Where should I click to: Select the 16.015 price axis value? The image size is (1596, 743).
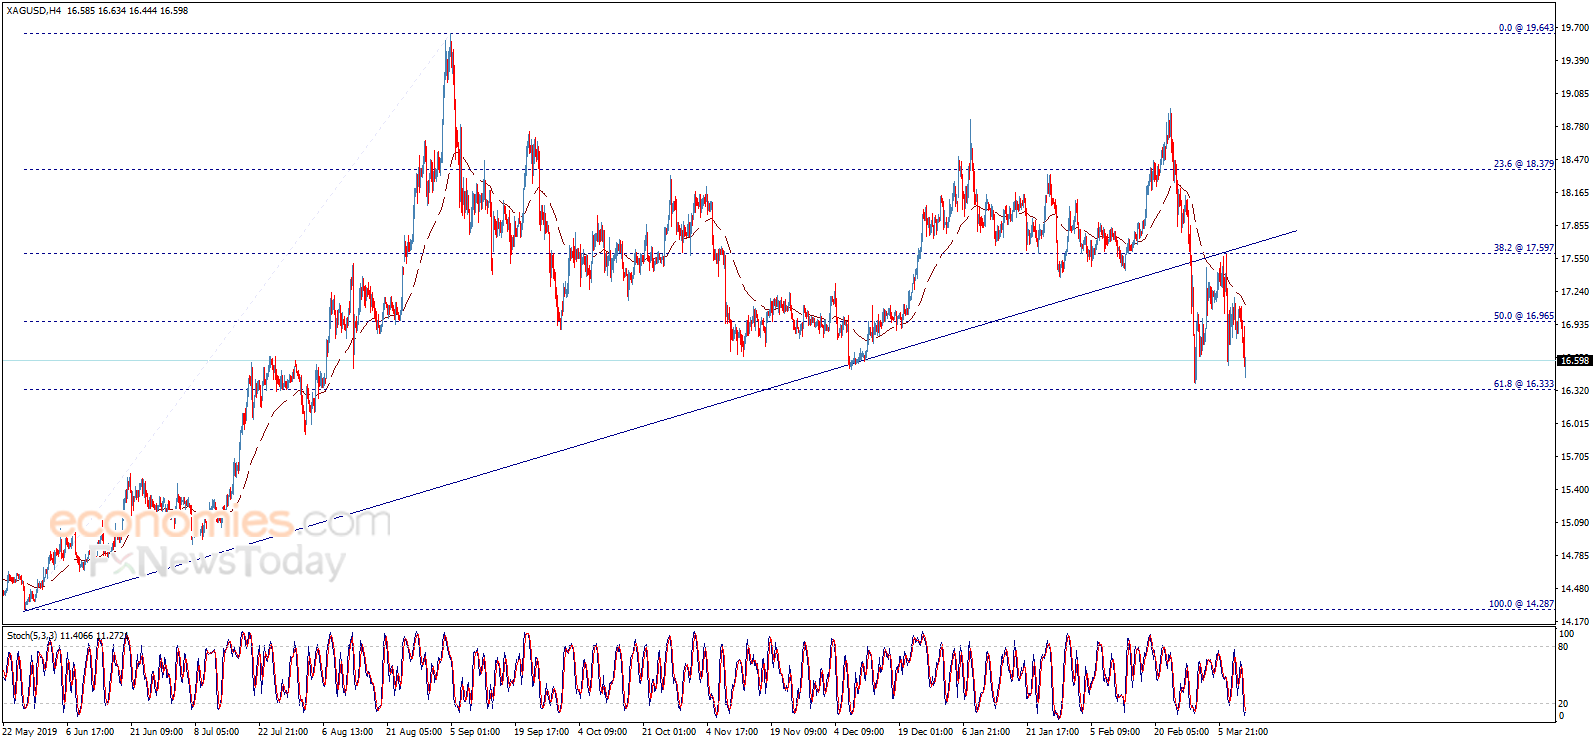pyautogui.click(x=1575, y=424)
